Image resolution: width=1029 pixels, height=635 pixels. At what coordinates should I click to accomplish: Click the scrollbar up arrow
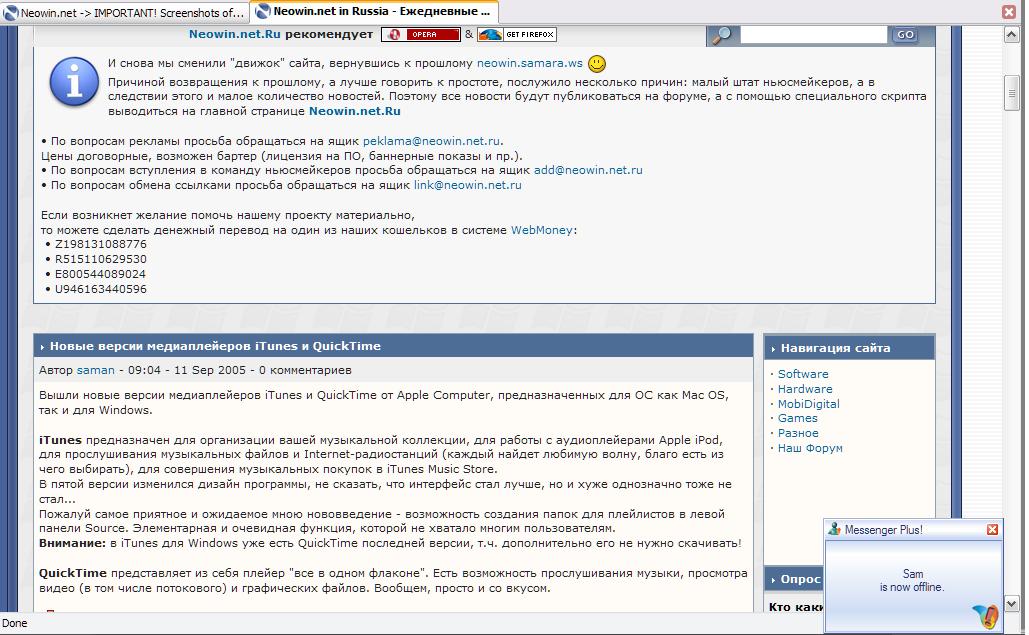[1011, 35]
